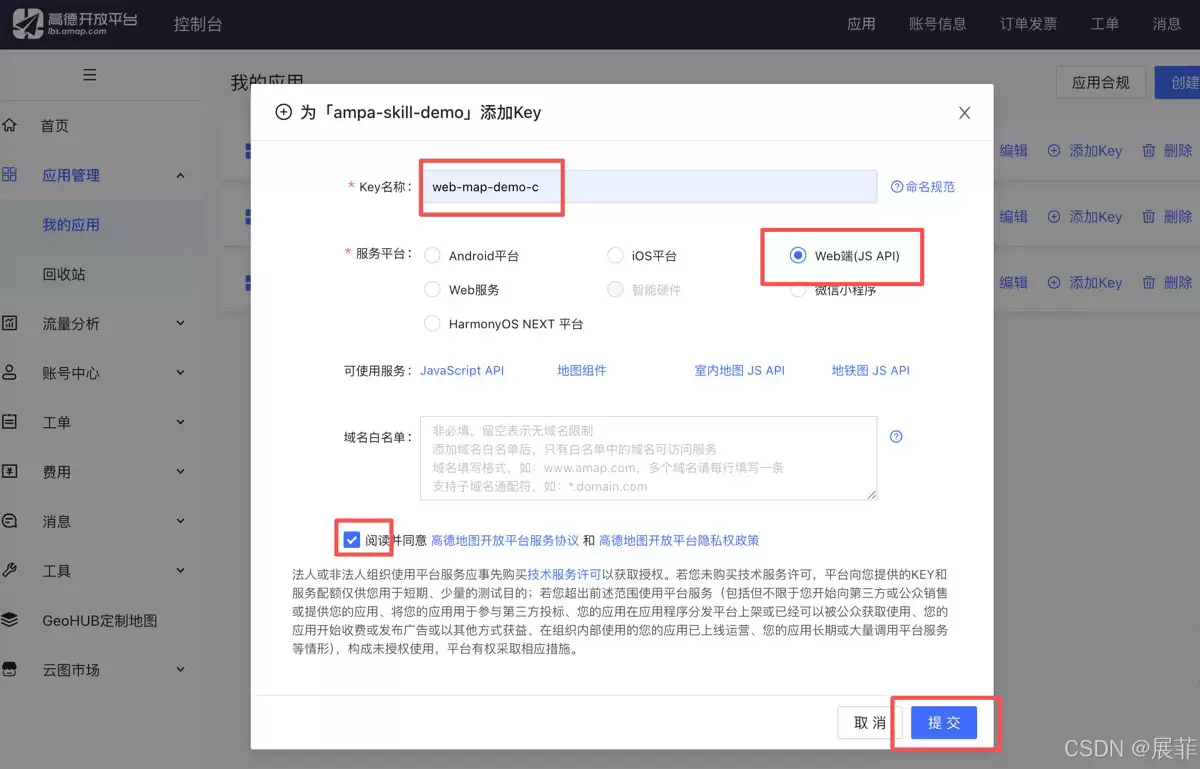Click the 添加Key plus icon in the second row
1200x769 pixels.
pos(1054,217)
